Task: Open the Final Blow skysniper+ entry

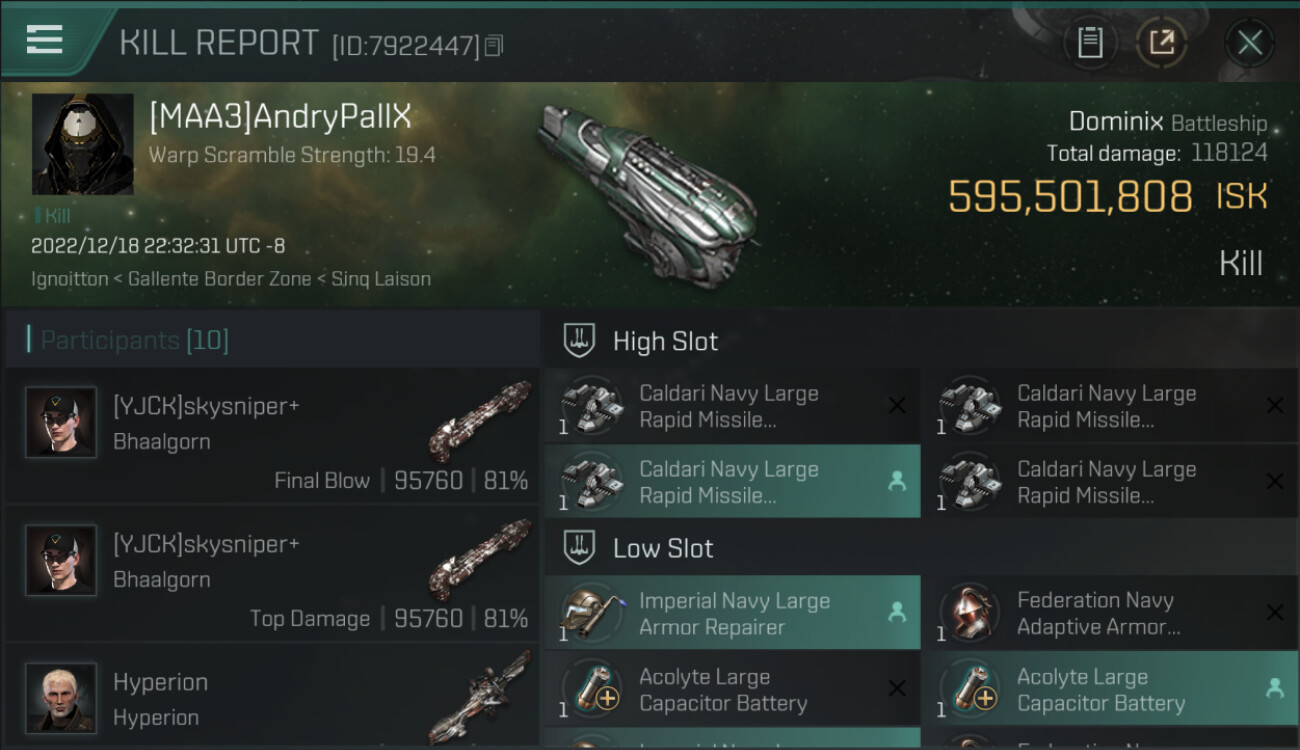Action: tap(272, 436)
